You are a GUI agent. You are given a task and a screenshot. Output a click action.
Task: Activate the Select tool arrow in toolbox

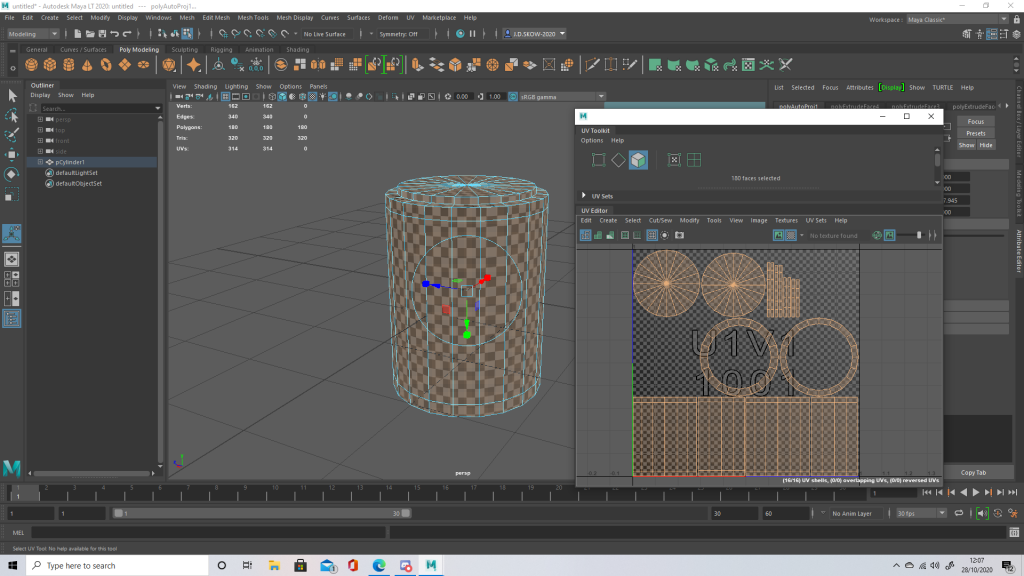(x=12, y=95)
